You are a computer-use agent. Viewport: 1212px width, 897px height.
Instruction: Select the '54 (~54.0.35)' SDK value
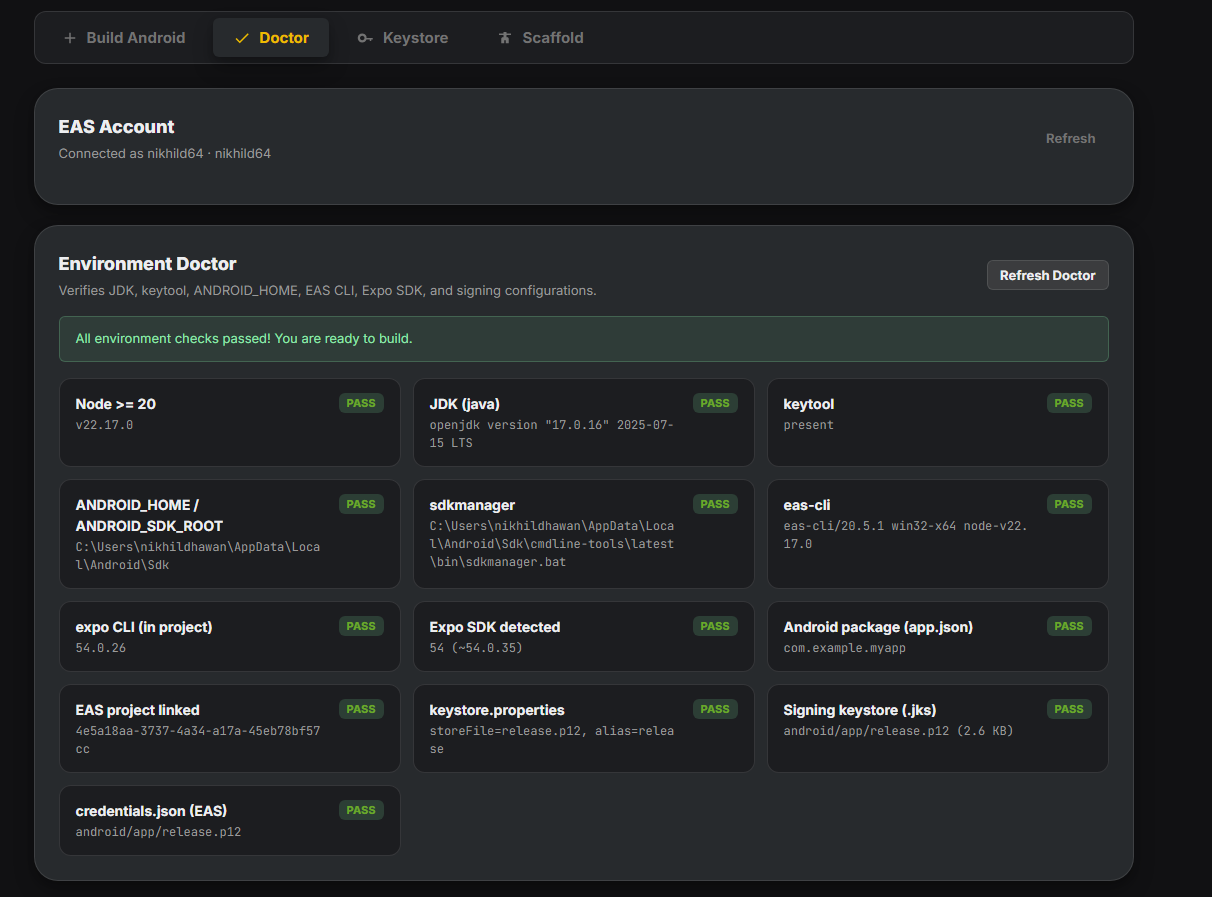(x=475, y=648)
